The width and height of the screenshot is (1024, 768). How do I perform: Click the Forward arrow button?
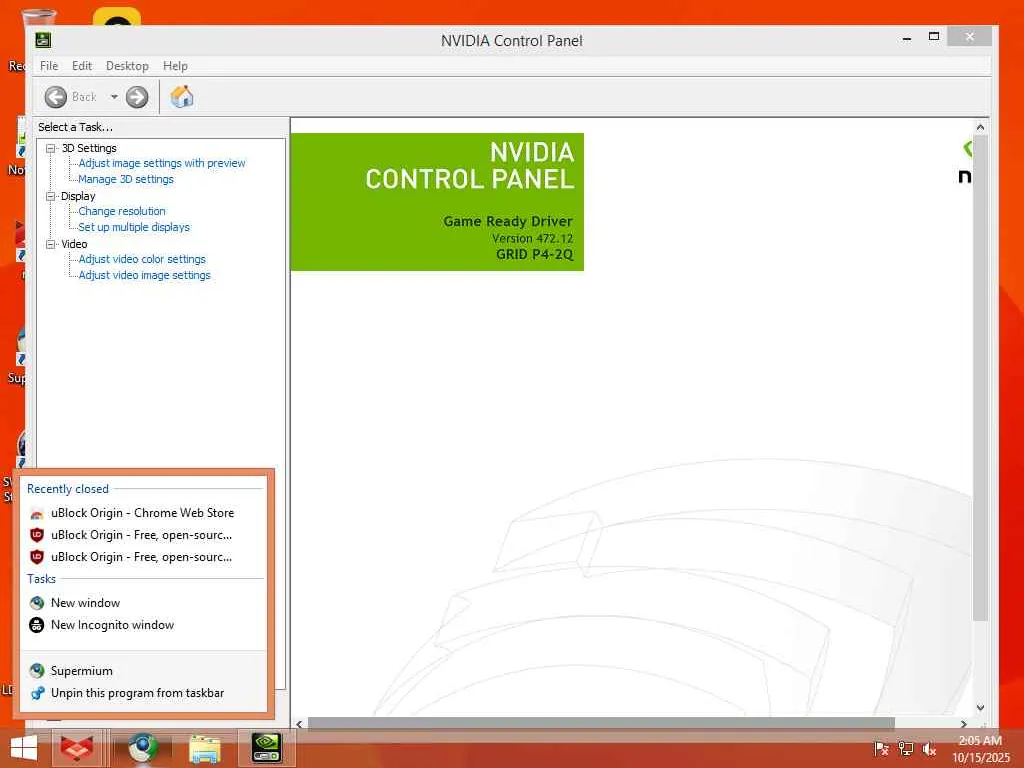(136, 97)
